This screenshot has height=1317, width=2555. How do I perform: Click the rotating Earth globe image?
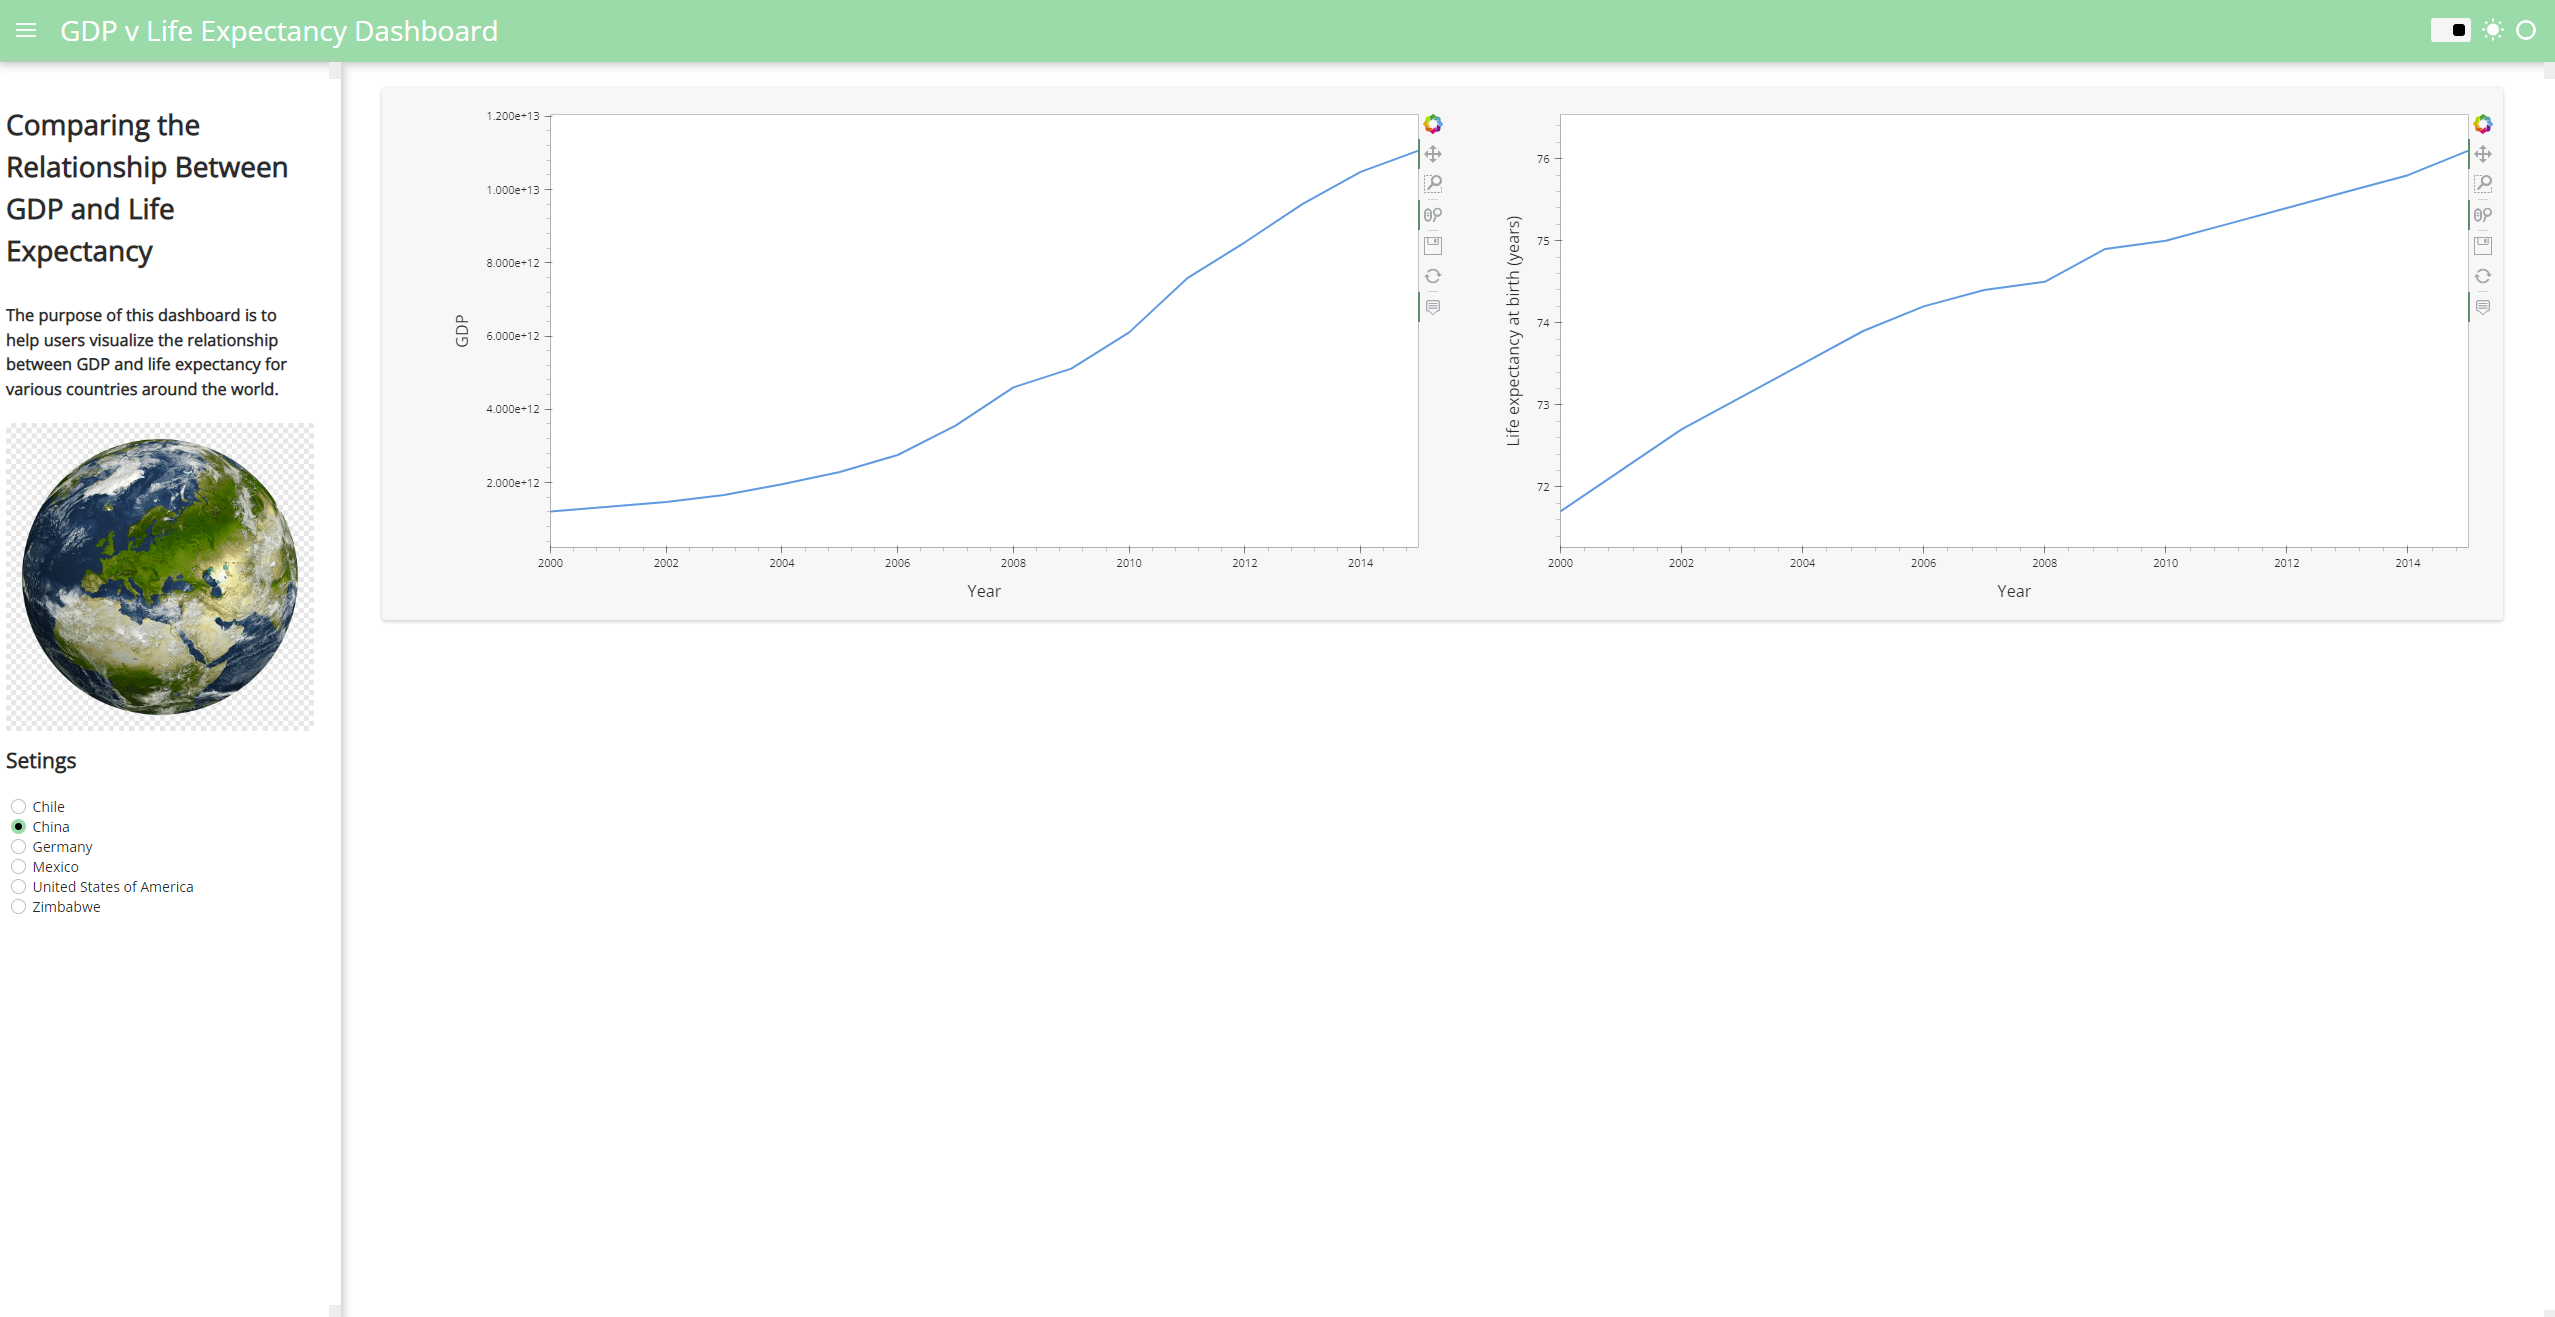coord(160,576)
